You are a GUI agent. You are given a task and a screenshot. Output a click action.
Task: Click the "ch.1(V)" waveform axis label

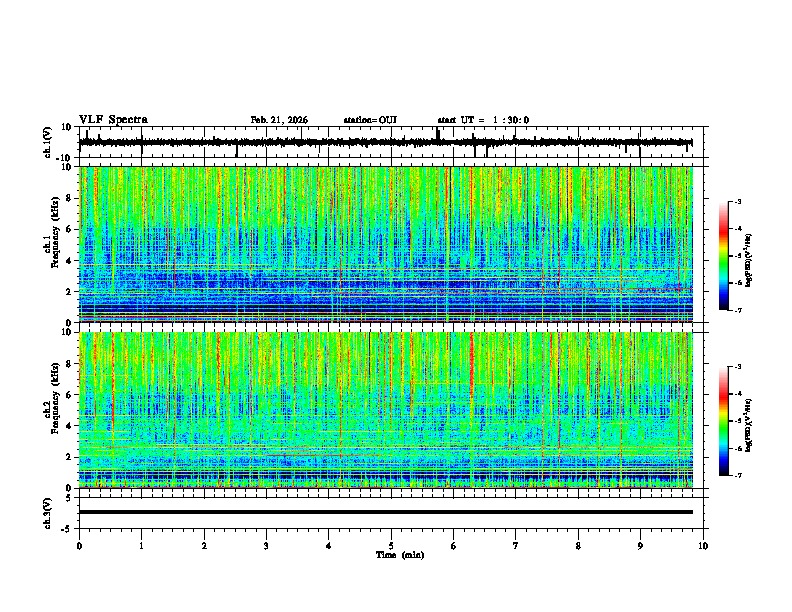point(48,142)
